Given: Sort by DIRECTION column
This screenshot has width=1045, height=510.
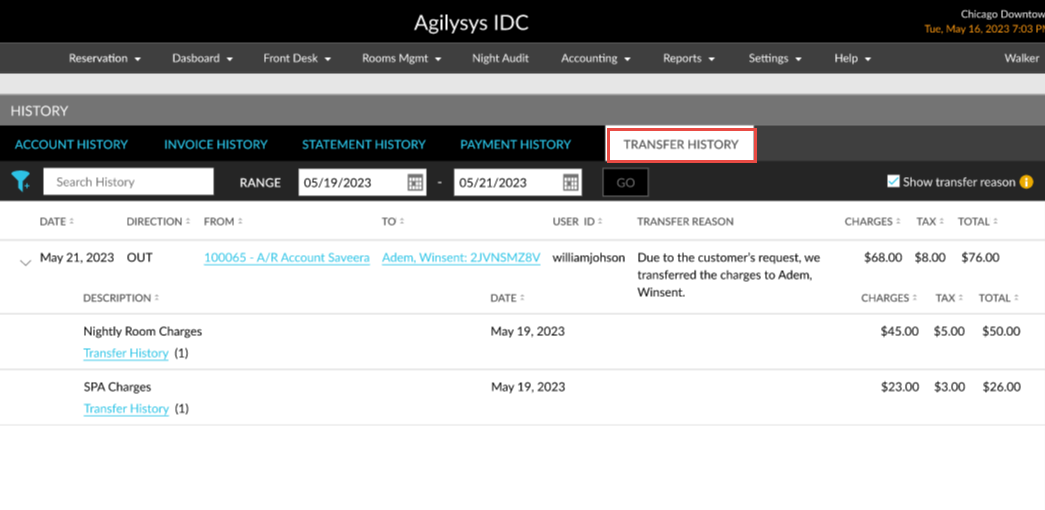Looking at the screenshot, I should coord(159,221).
